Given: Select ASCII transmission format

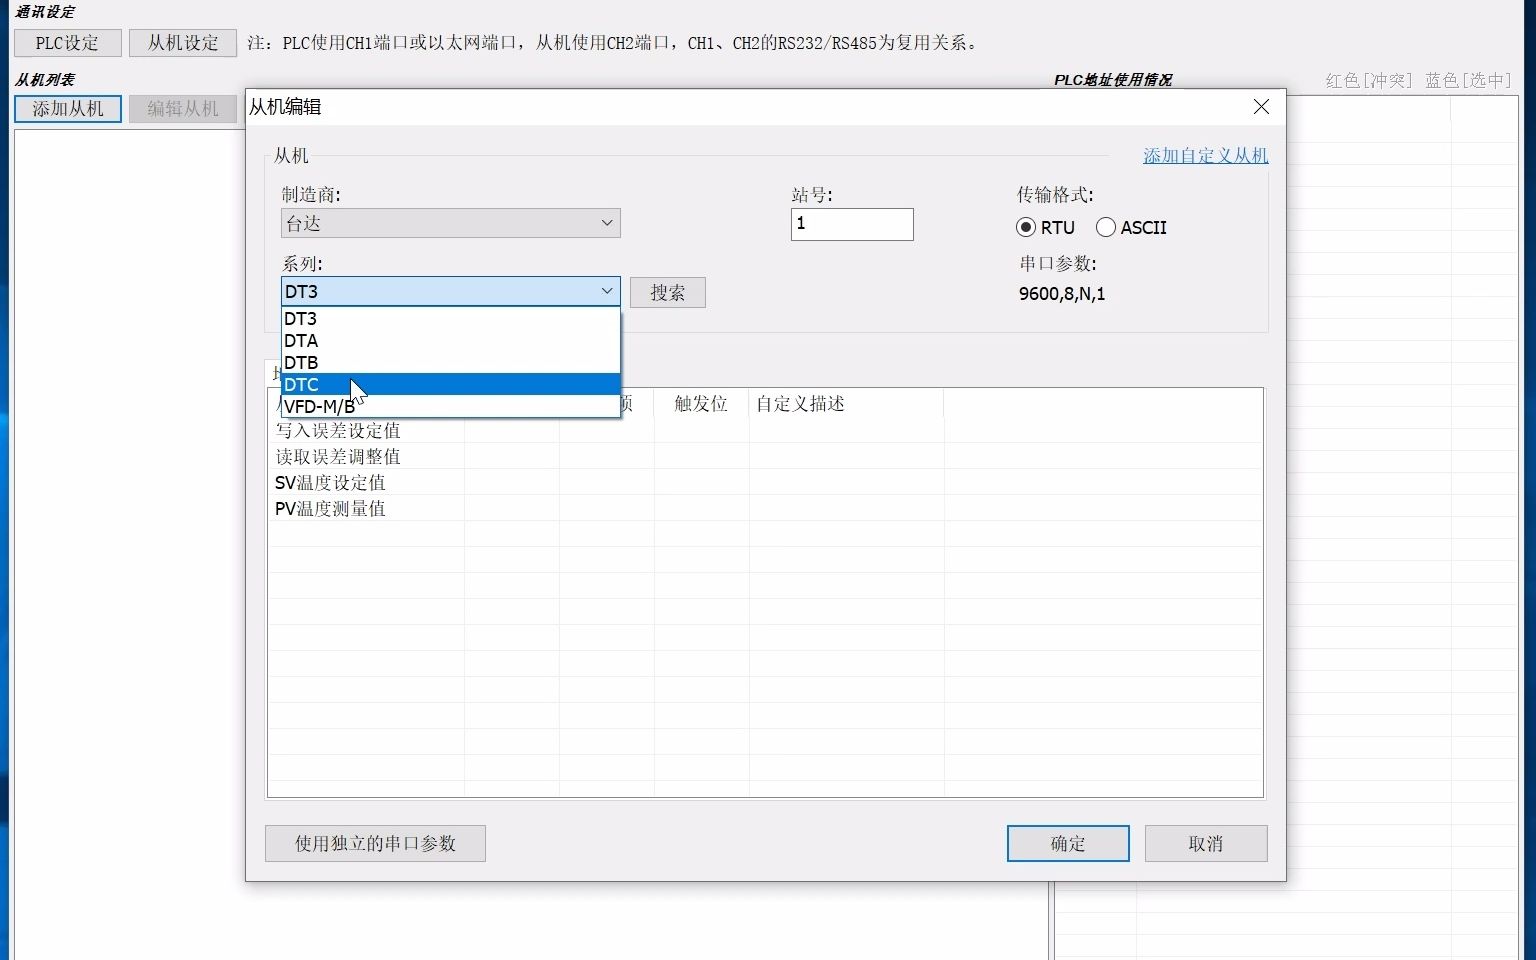Looking at the screenshot, I should tap(1131, 228).
